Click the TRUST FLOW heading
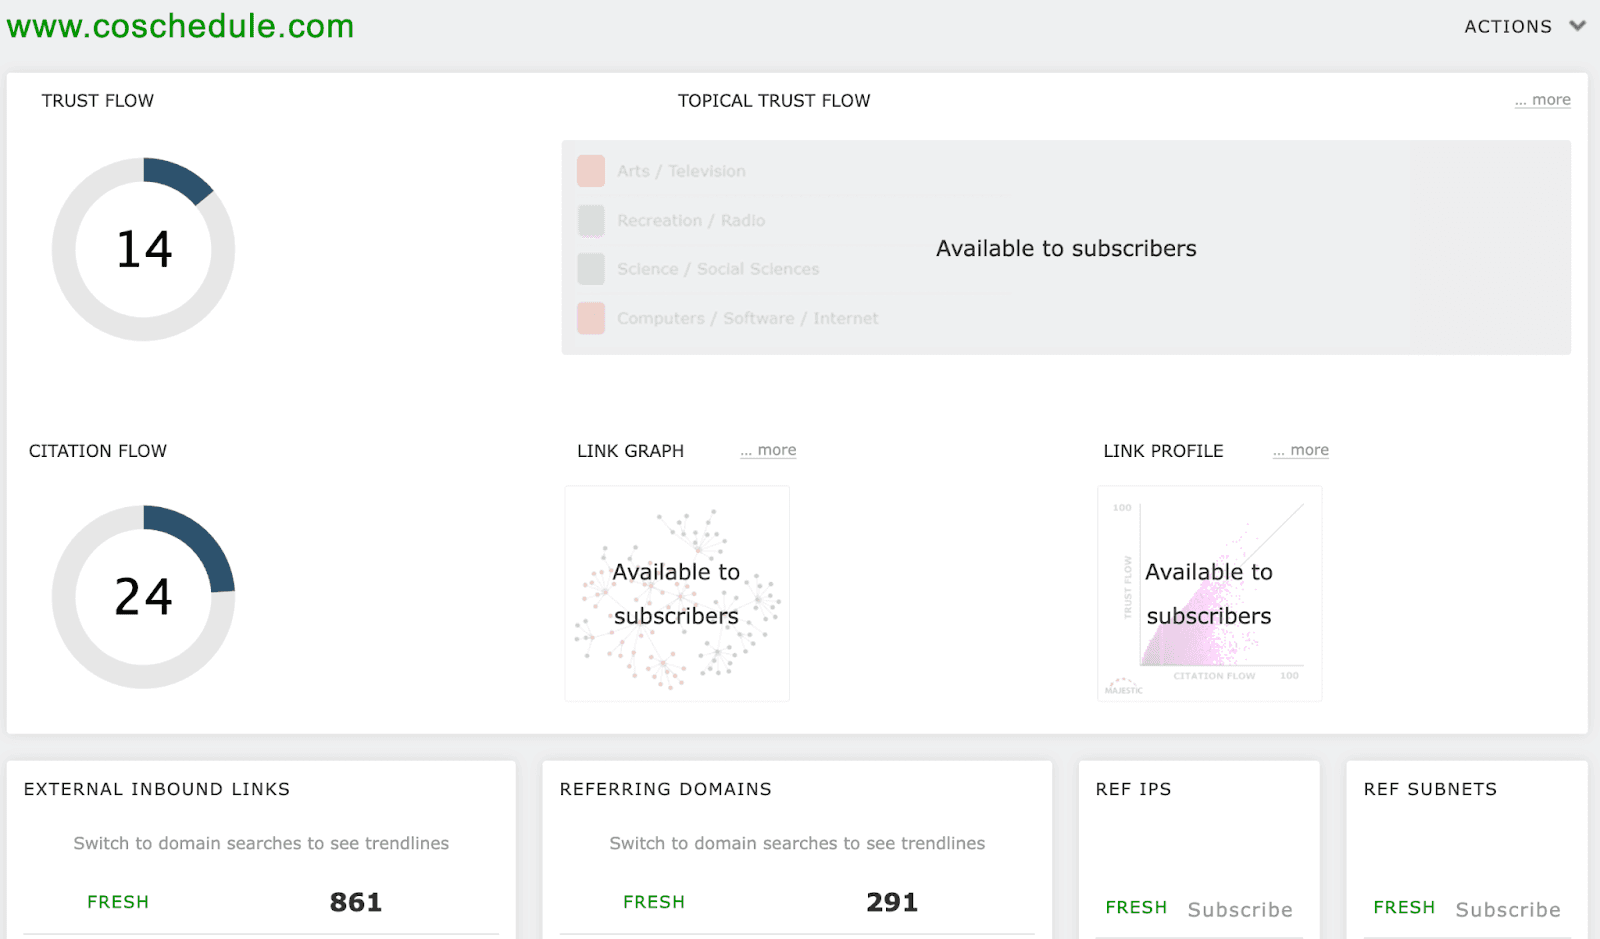The image size is (1600, 939). pos(98,101)
